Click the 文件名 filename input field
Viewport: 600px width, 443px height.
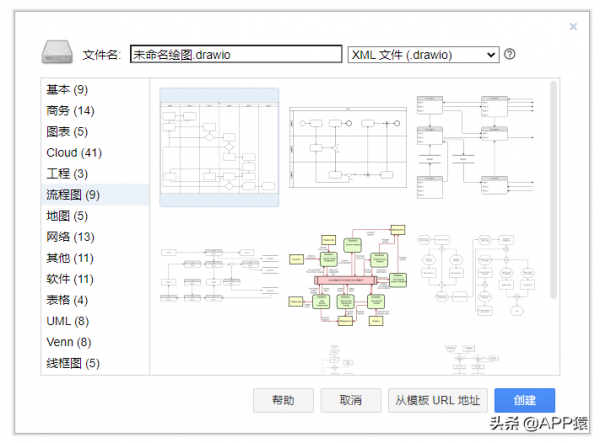(236, 54)
